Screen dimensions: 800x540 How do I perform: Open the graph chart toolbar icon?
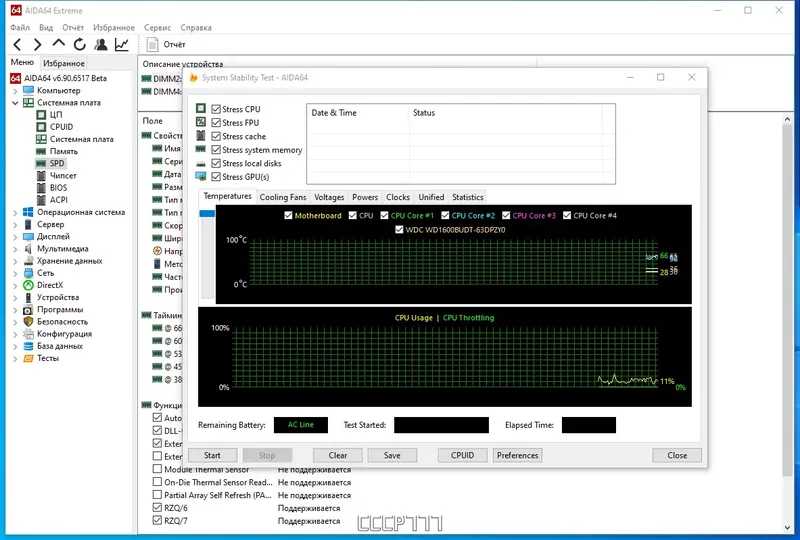click(121, 45)
